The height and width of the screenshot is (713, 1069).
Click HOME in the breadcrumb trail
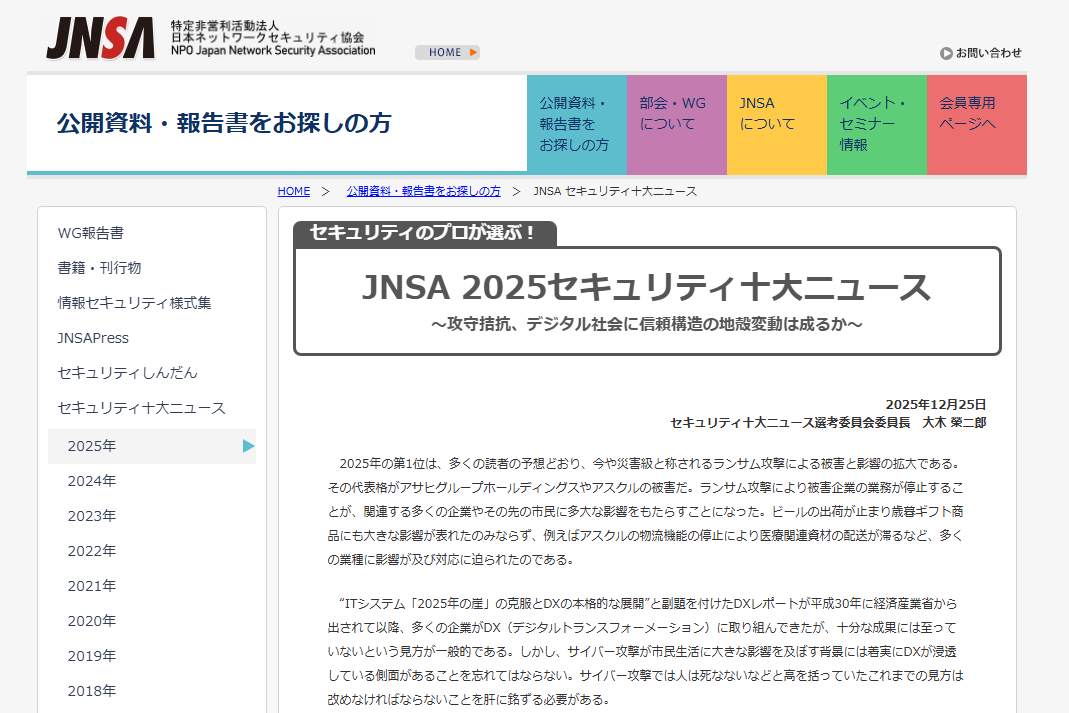(293, 191)
